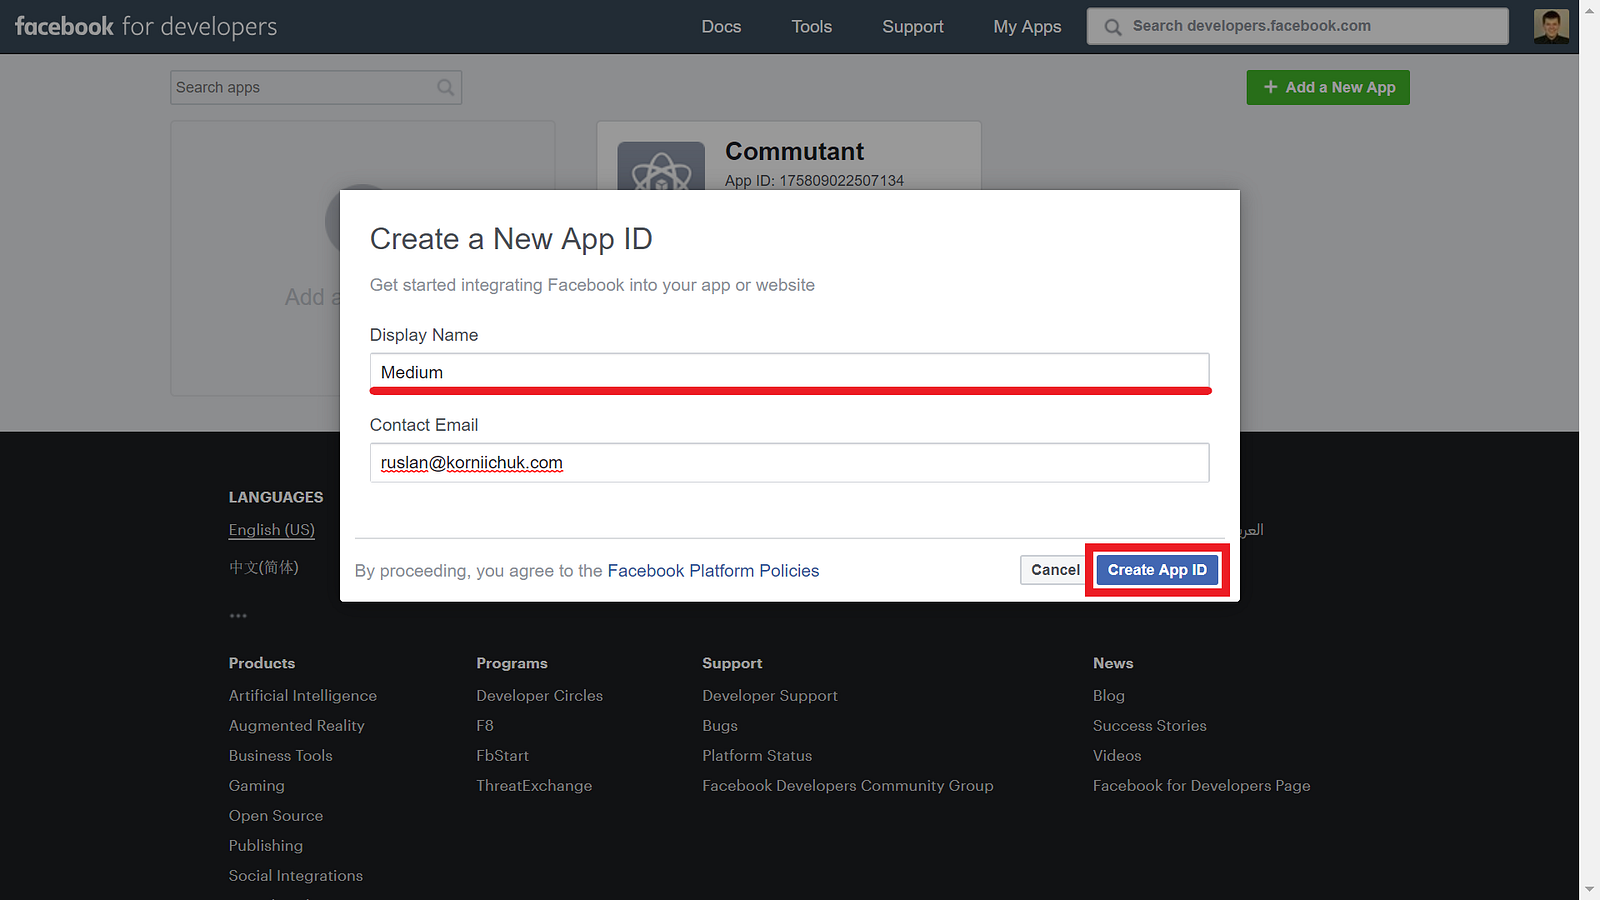Screen dimensions: 1600x900
Task: Focus the Contact Email field
Action: click(x=789, y=463)
